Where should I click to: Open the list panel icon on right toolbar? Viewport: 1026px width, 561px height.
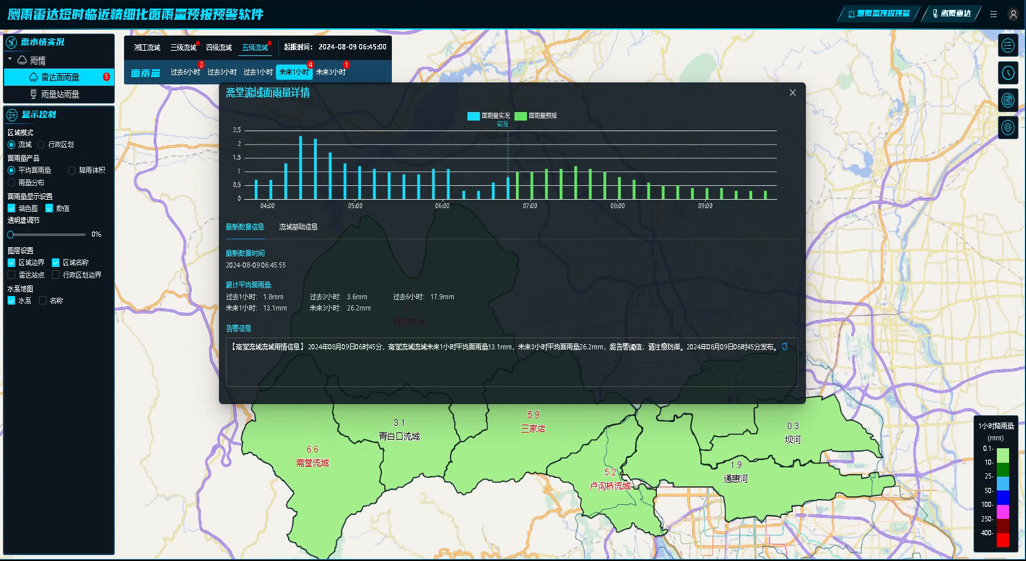1008,46
